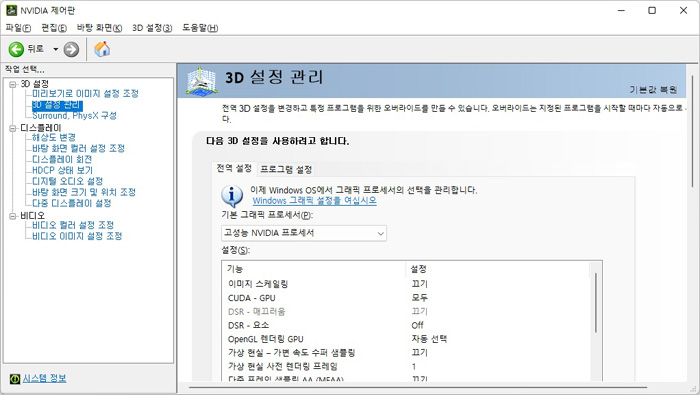Collapse the 디스플레이 tree node

[x=12, y=128]
